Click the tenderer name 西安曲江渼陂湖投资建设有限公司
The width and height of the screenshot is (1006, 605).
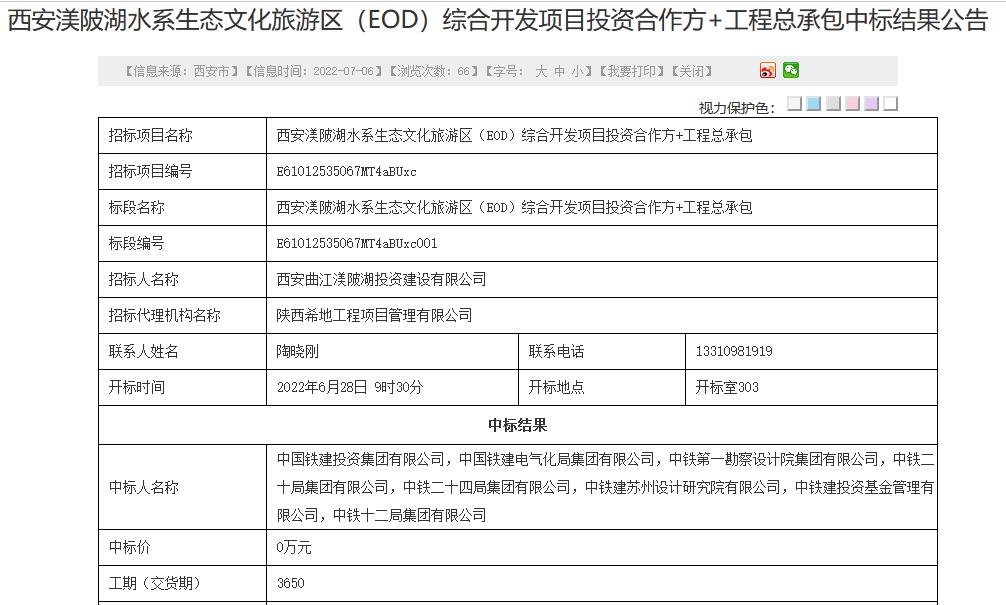381,280
